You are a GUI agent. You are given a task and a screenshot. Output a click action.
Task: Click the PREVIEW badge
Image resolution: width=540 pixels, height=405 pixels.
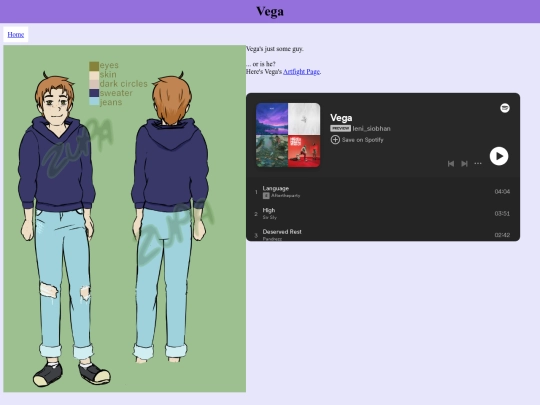point(340,128)
